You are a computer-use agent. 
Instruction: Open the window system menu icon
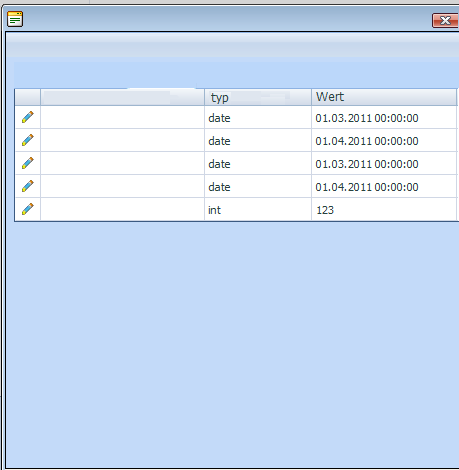(x=15, y=19)
